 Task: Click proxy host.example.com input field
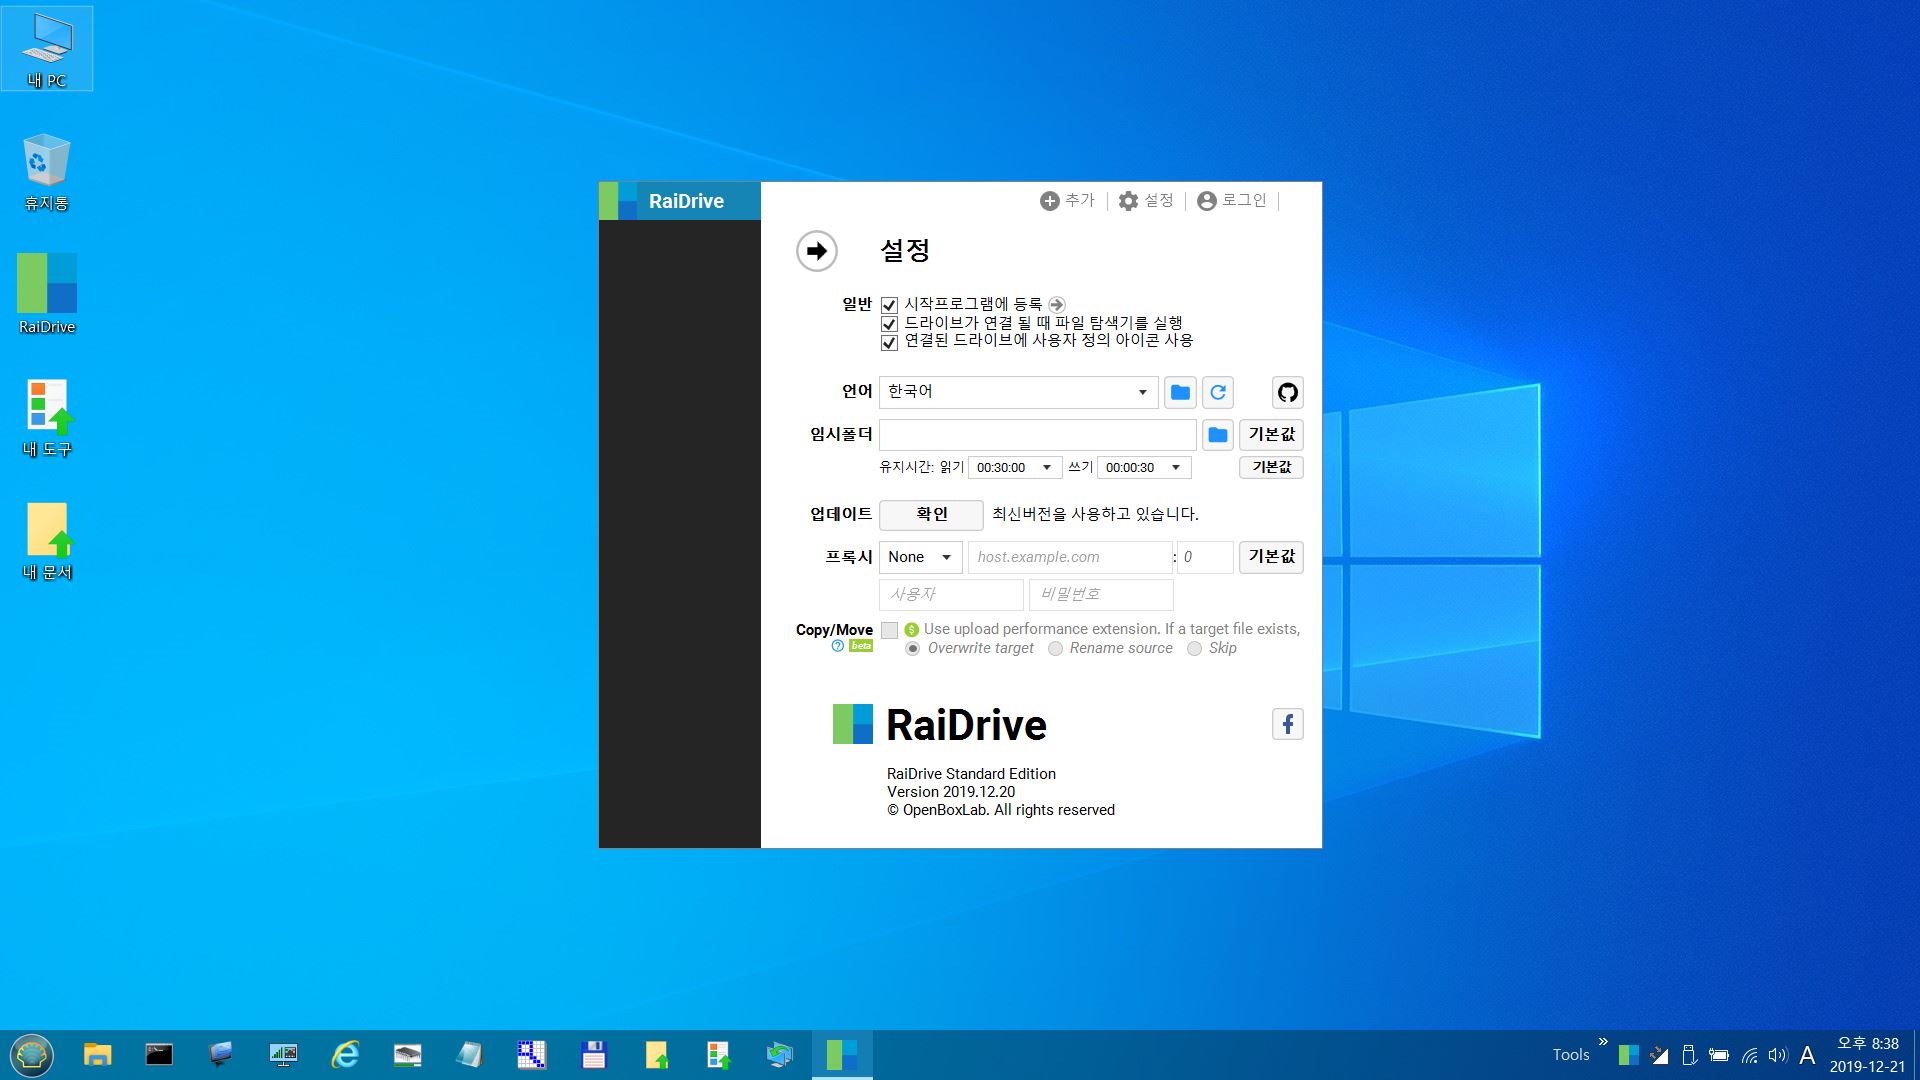[1070, 557]
